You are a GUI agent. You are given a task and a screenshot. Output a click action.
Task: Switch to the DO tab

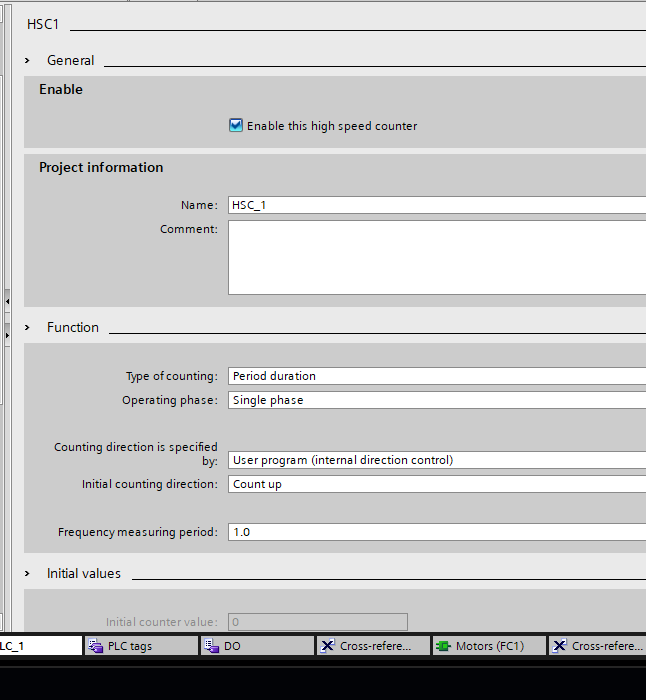click(x=257, y=646)
